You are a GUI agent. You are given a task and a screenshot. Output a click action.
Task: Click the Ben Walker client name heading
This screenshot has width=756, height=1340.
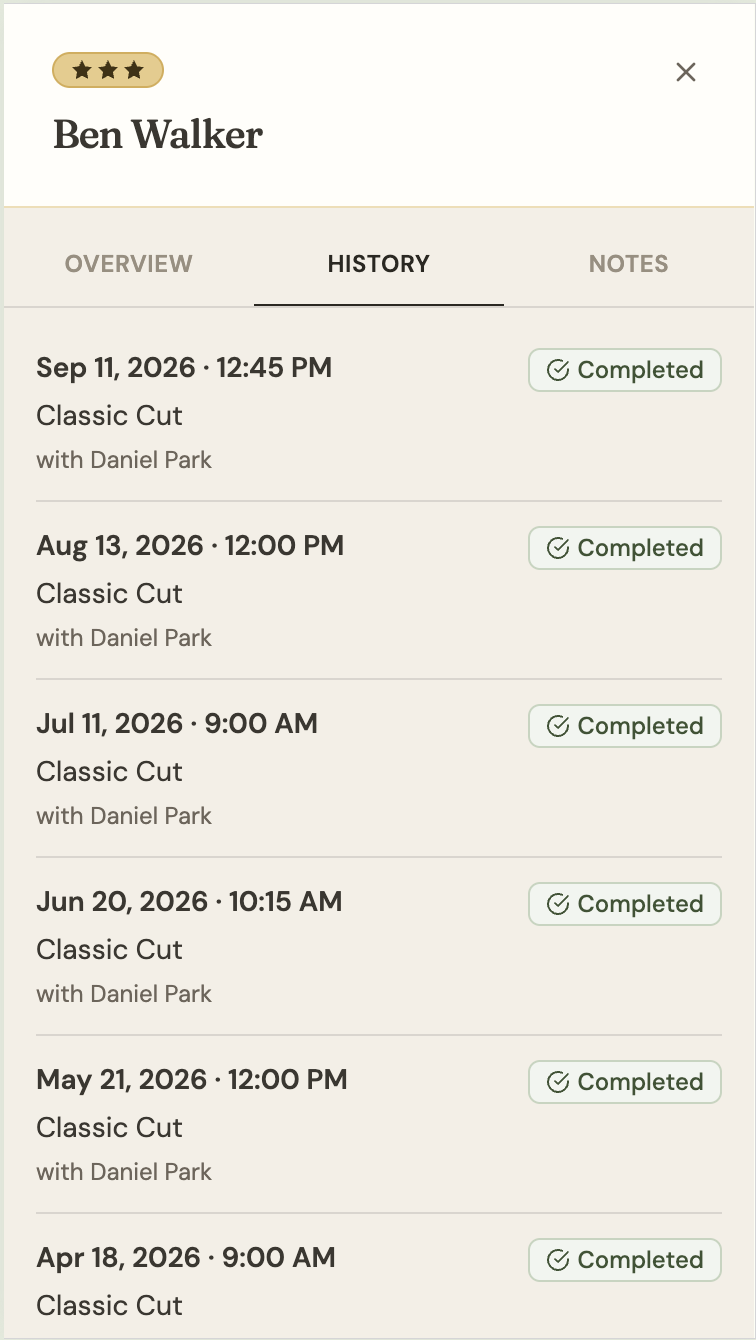pyautogui.click(x=158, y=134)
